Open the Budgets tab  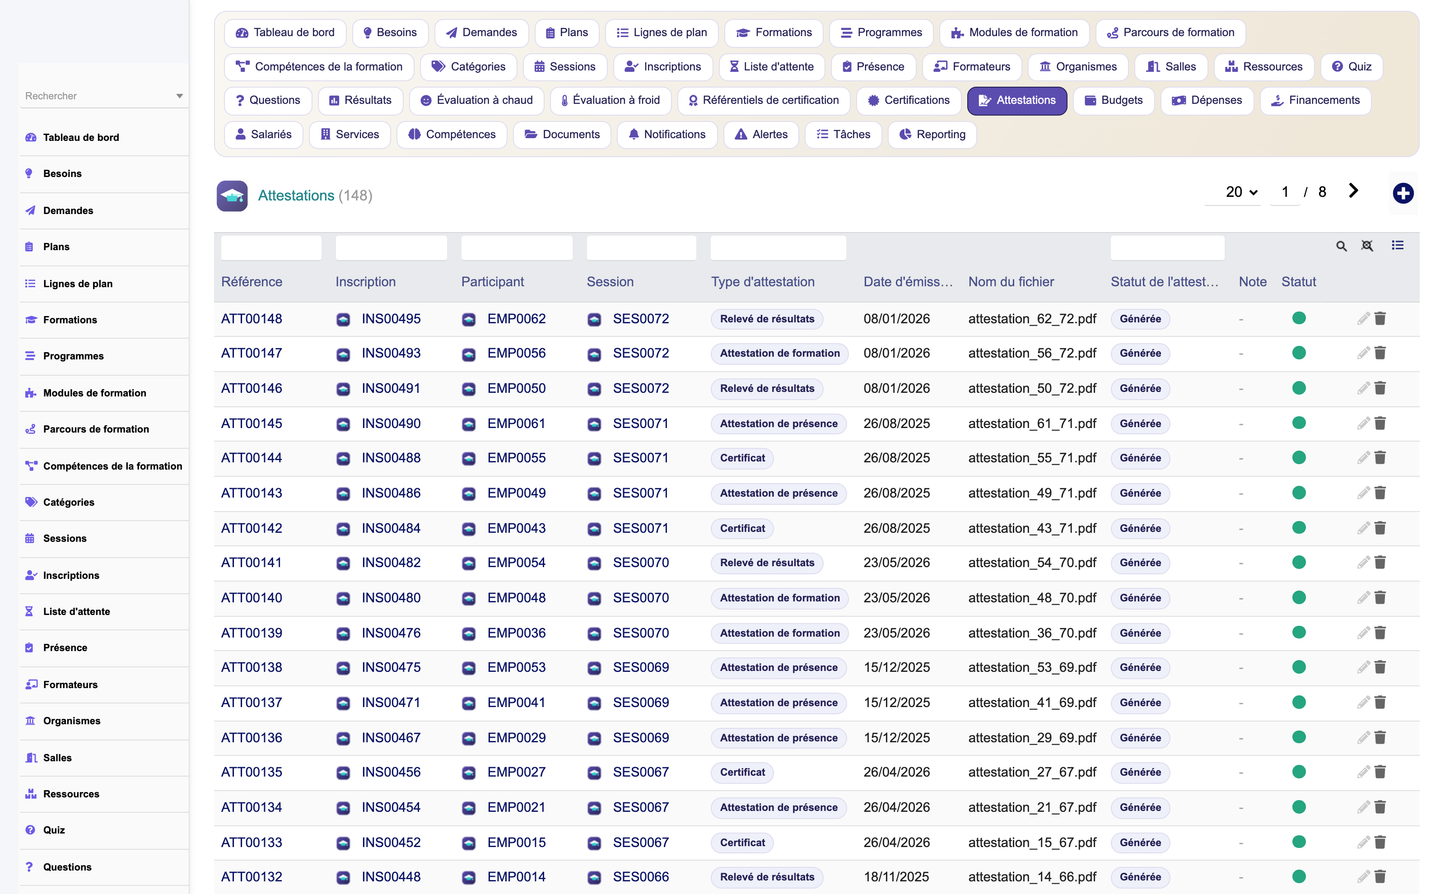pyautogui.click(x=1113, y=100)
